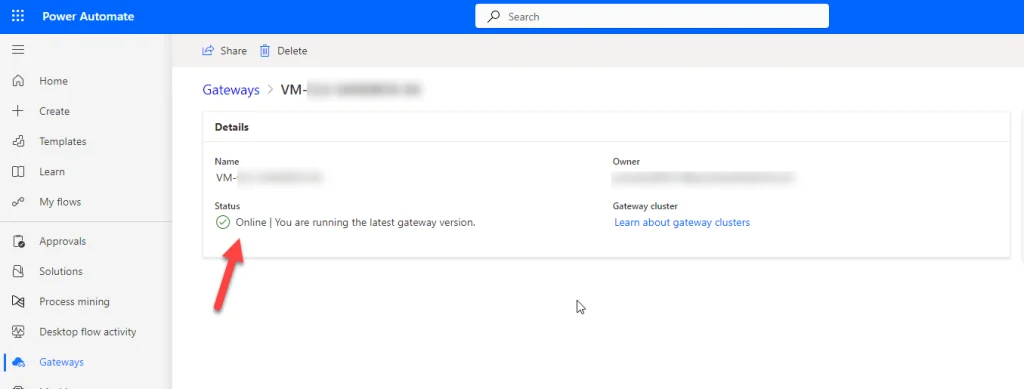Image resolution: width=1024 pixels, height=389 pixels.
Task: Click the Templates icon in sidebar
Action: (18, 141)
